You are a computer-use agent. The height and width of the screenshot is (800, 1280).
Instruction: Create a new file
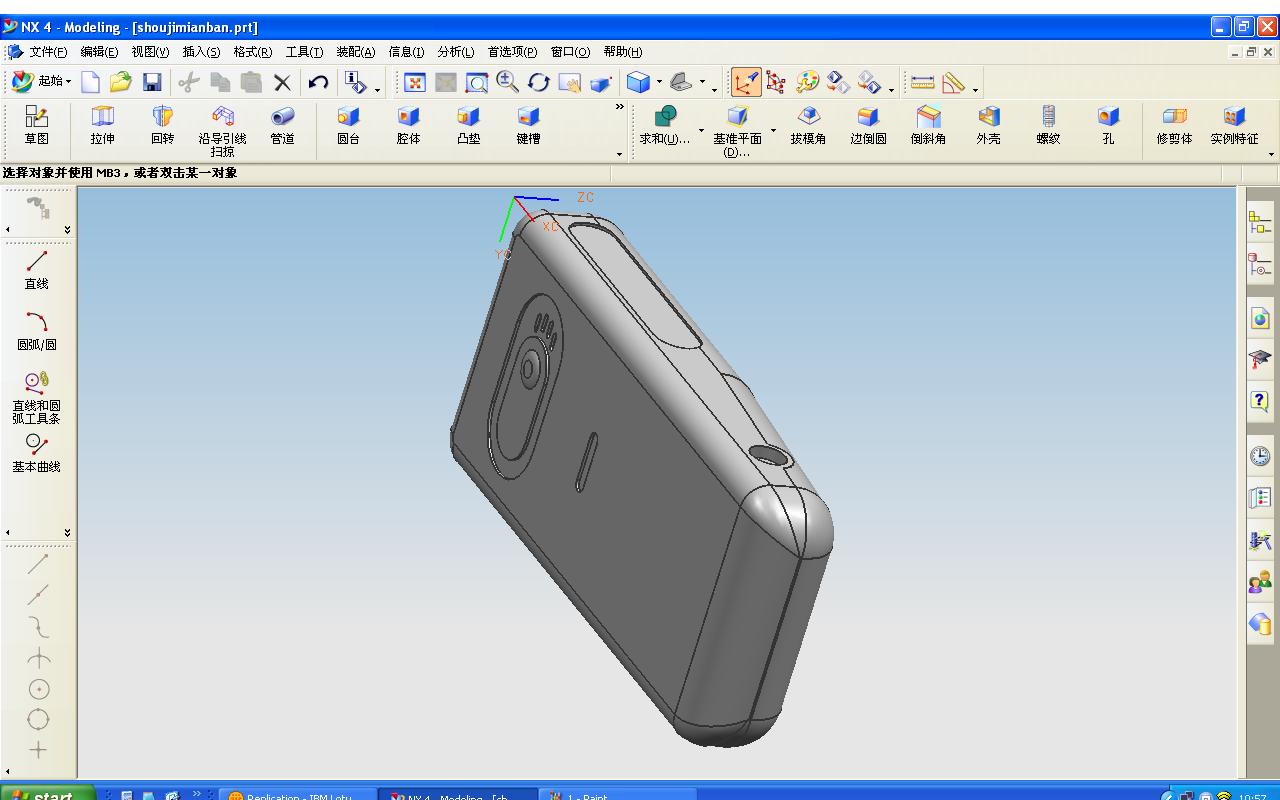90,83
